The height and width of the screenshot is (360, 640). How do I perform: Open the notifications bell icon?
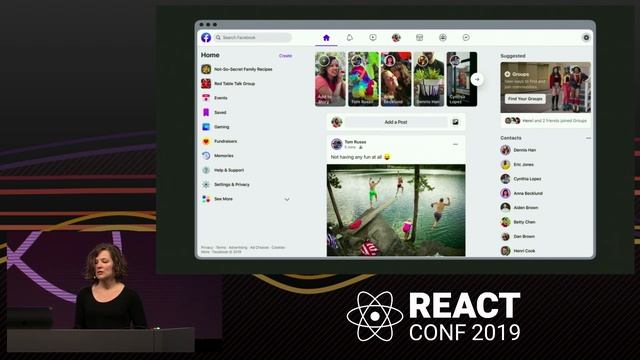(x=349, y=38)
